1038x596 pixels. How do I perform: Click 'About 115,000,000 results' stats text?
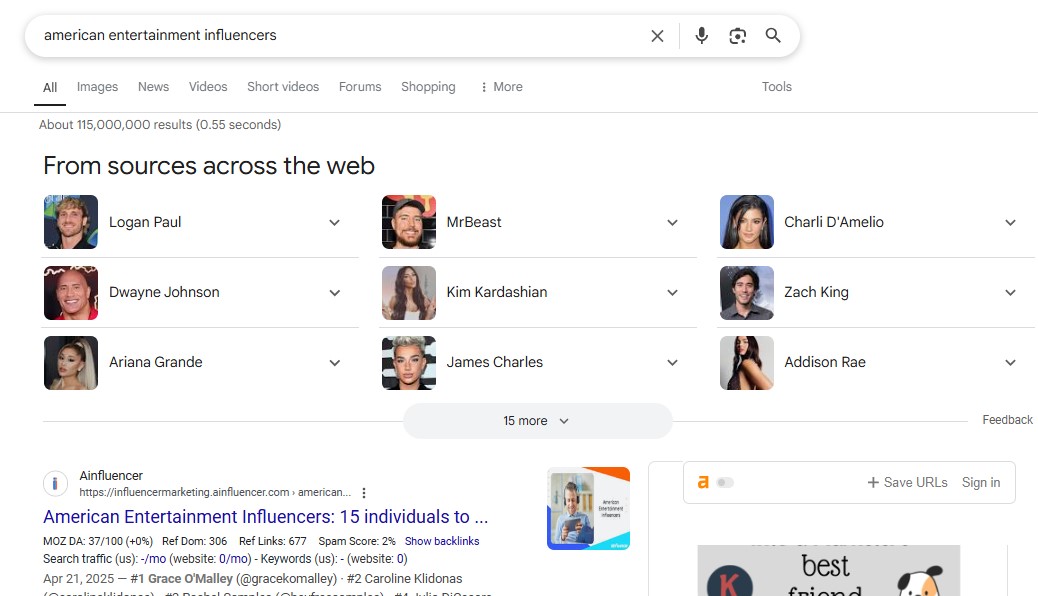click(x=160, y=124)
